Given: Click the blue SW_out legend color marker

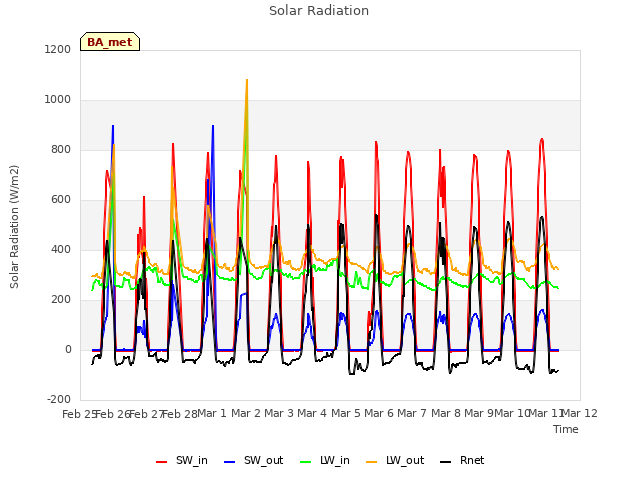Looking at the screenshot, I should coord(230,462).
